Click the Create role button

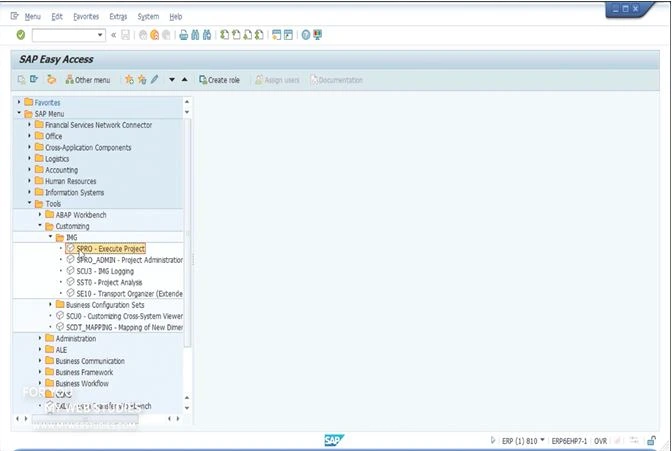coord(219,80)
